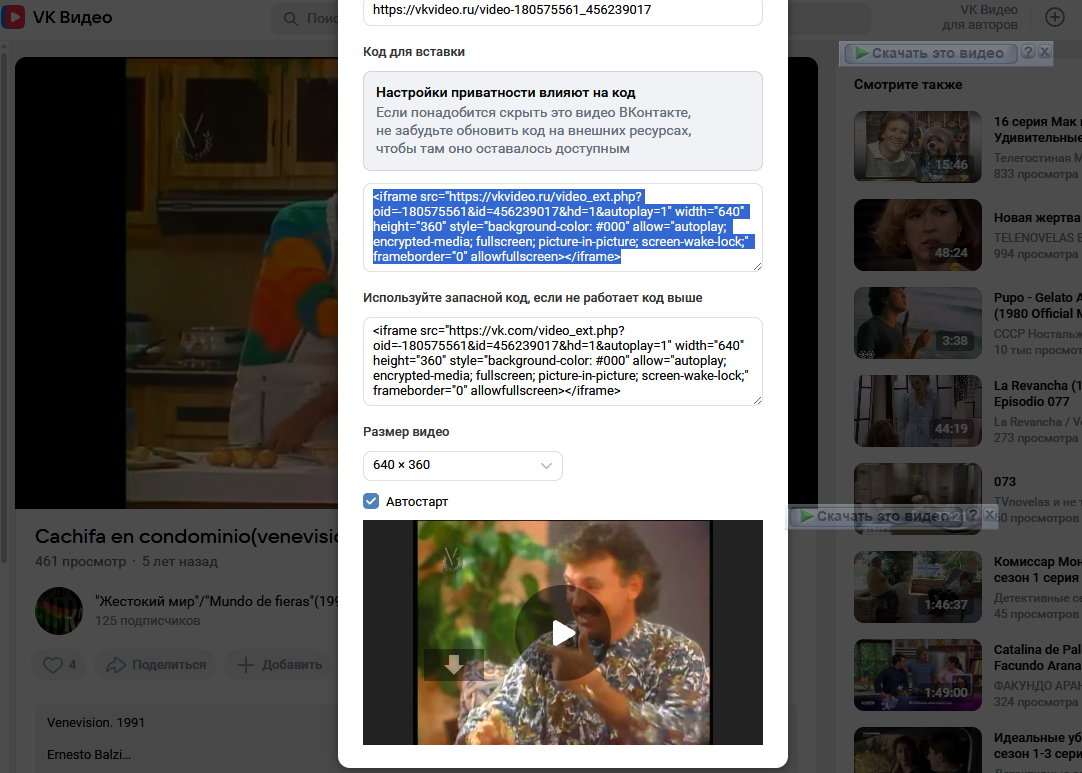Uncheck the Автостарт checkbox
Viewport: 1082px width, 773px height.
click(x=371, y=501)
